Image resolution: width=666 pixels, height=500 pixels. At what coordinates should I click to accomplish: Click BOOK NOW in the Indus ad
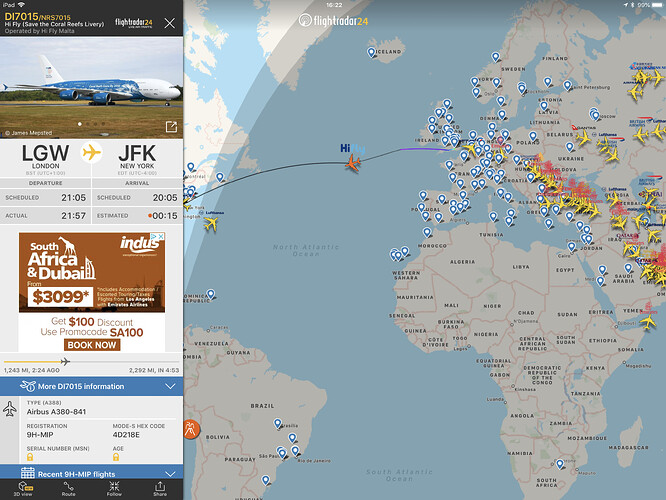coord(92,345)
